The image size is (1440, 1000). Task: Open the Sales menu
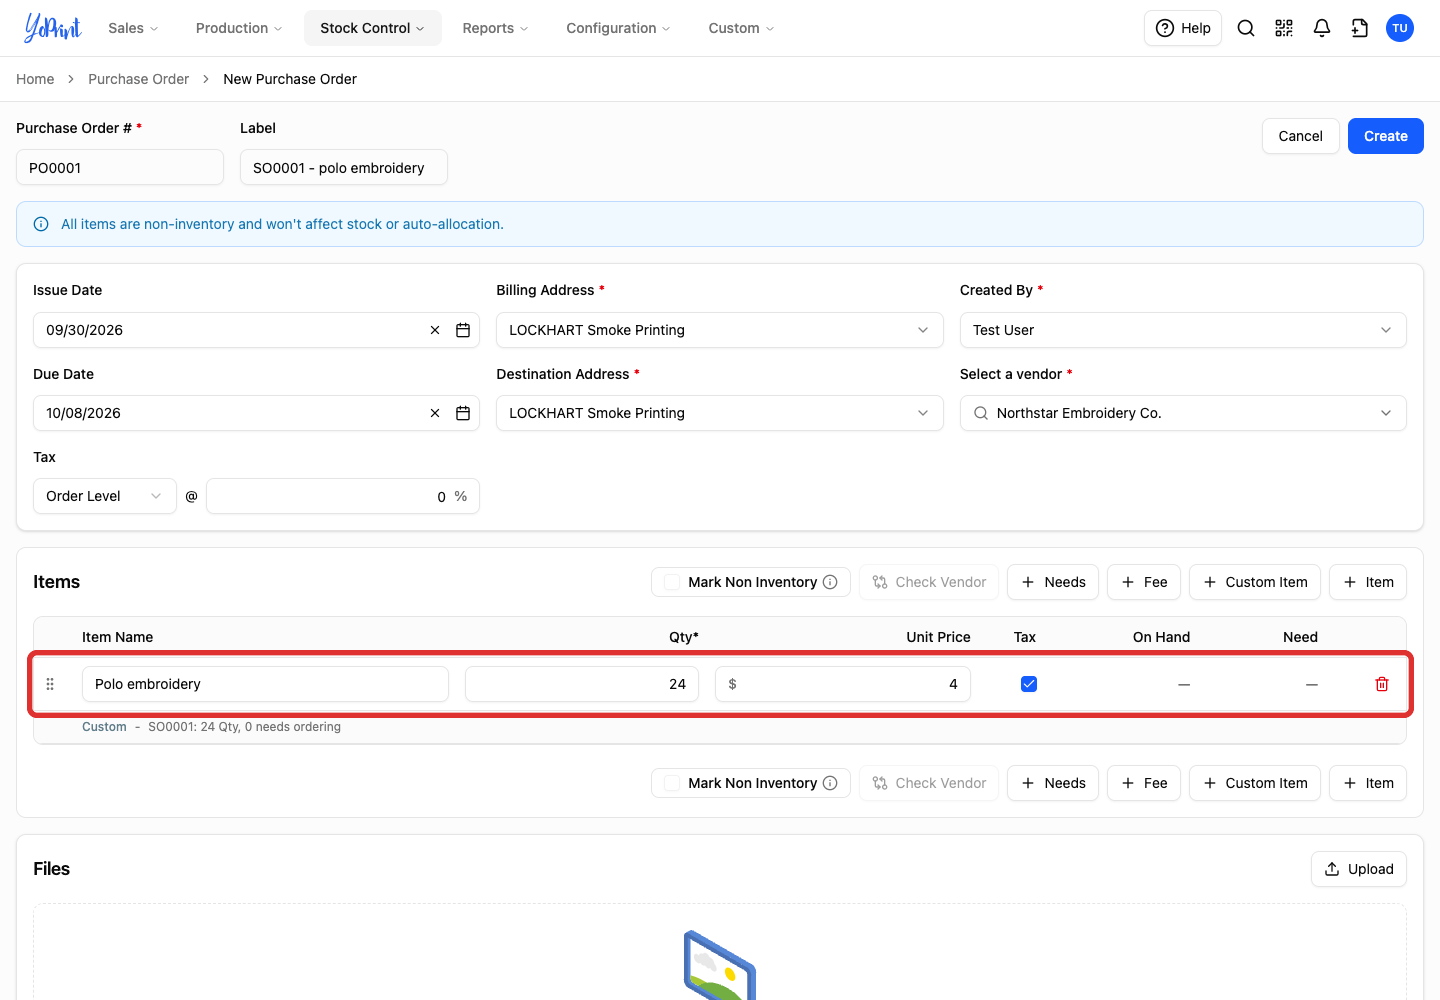pos(133,28)
